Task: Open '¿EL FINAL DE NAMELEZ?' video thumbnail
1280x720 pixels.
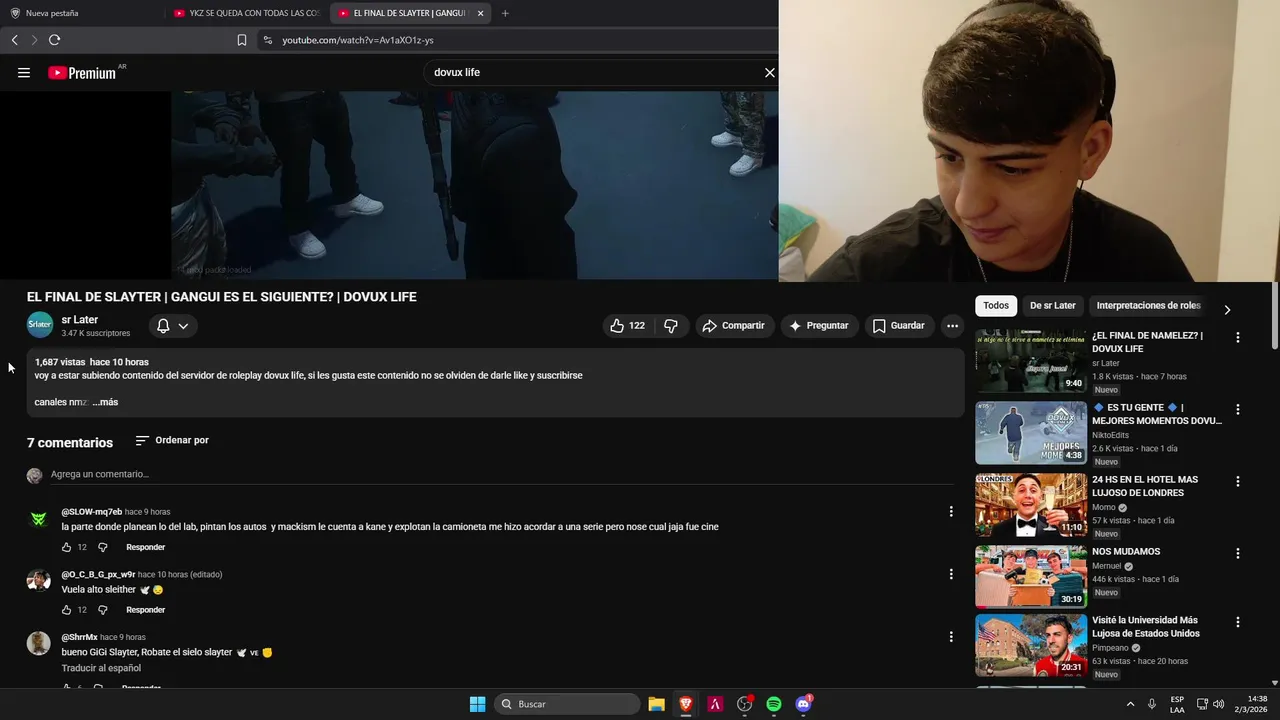Action: pos(1031,361)
